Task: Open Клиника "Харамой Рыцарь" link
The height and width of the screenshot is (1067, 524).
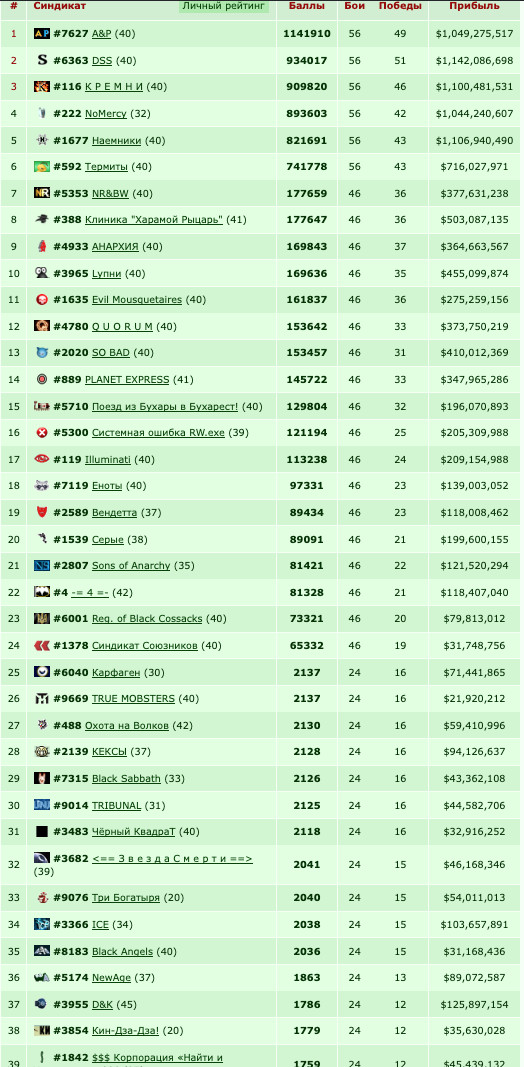Action: click(154, 220)
